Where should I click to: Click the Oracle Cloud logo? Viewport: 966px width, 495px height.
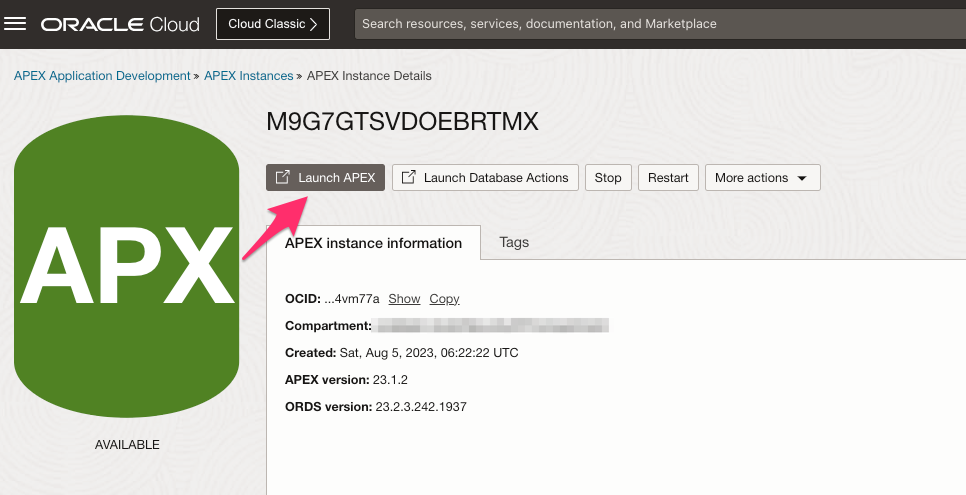(120, 24)
